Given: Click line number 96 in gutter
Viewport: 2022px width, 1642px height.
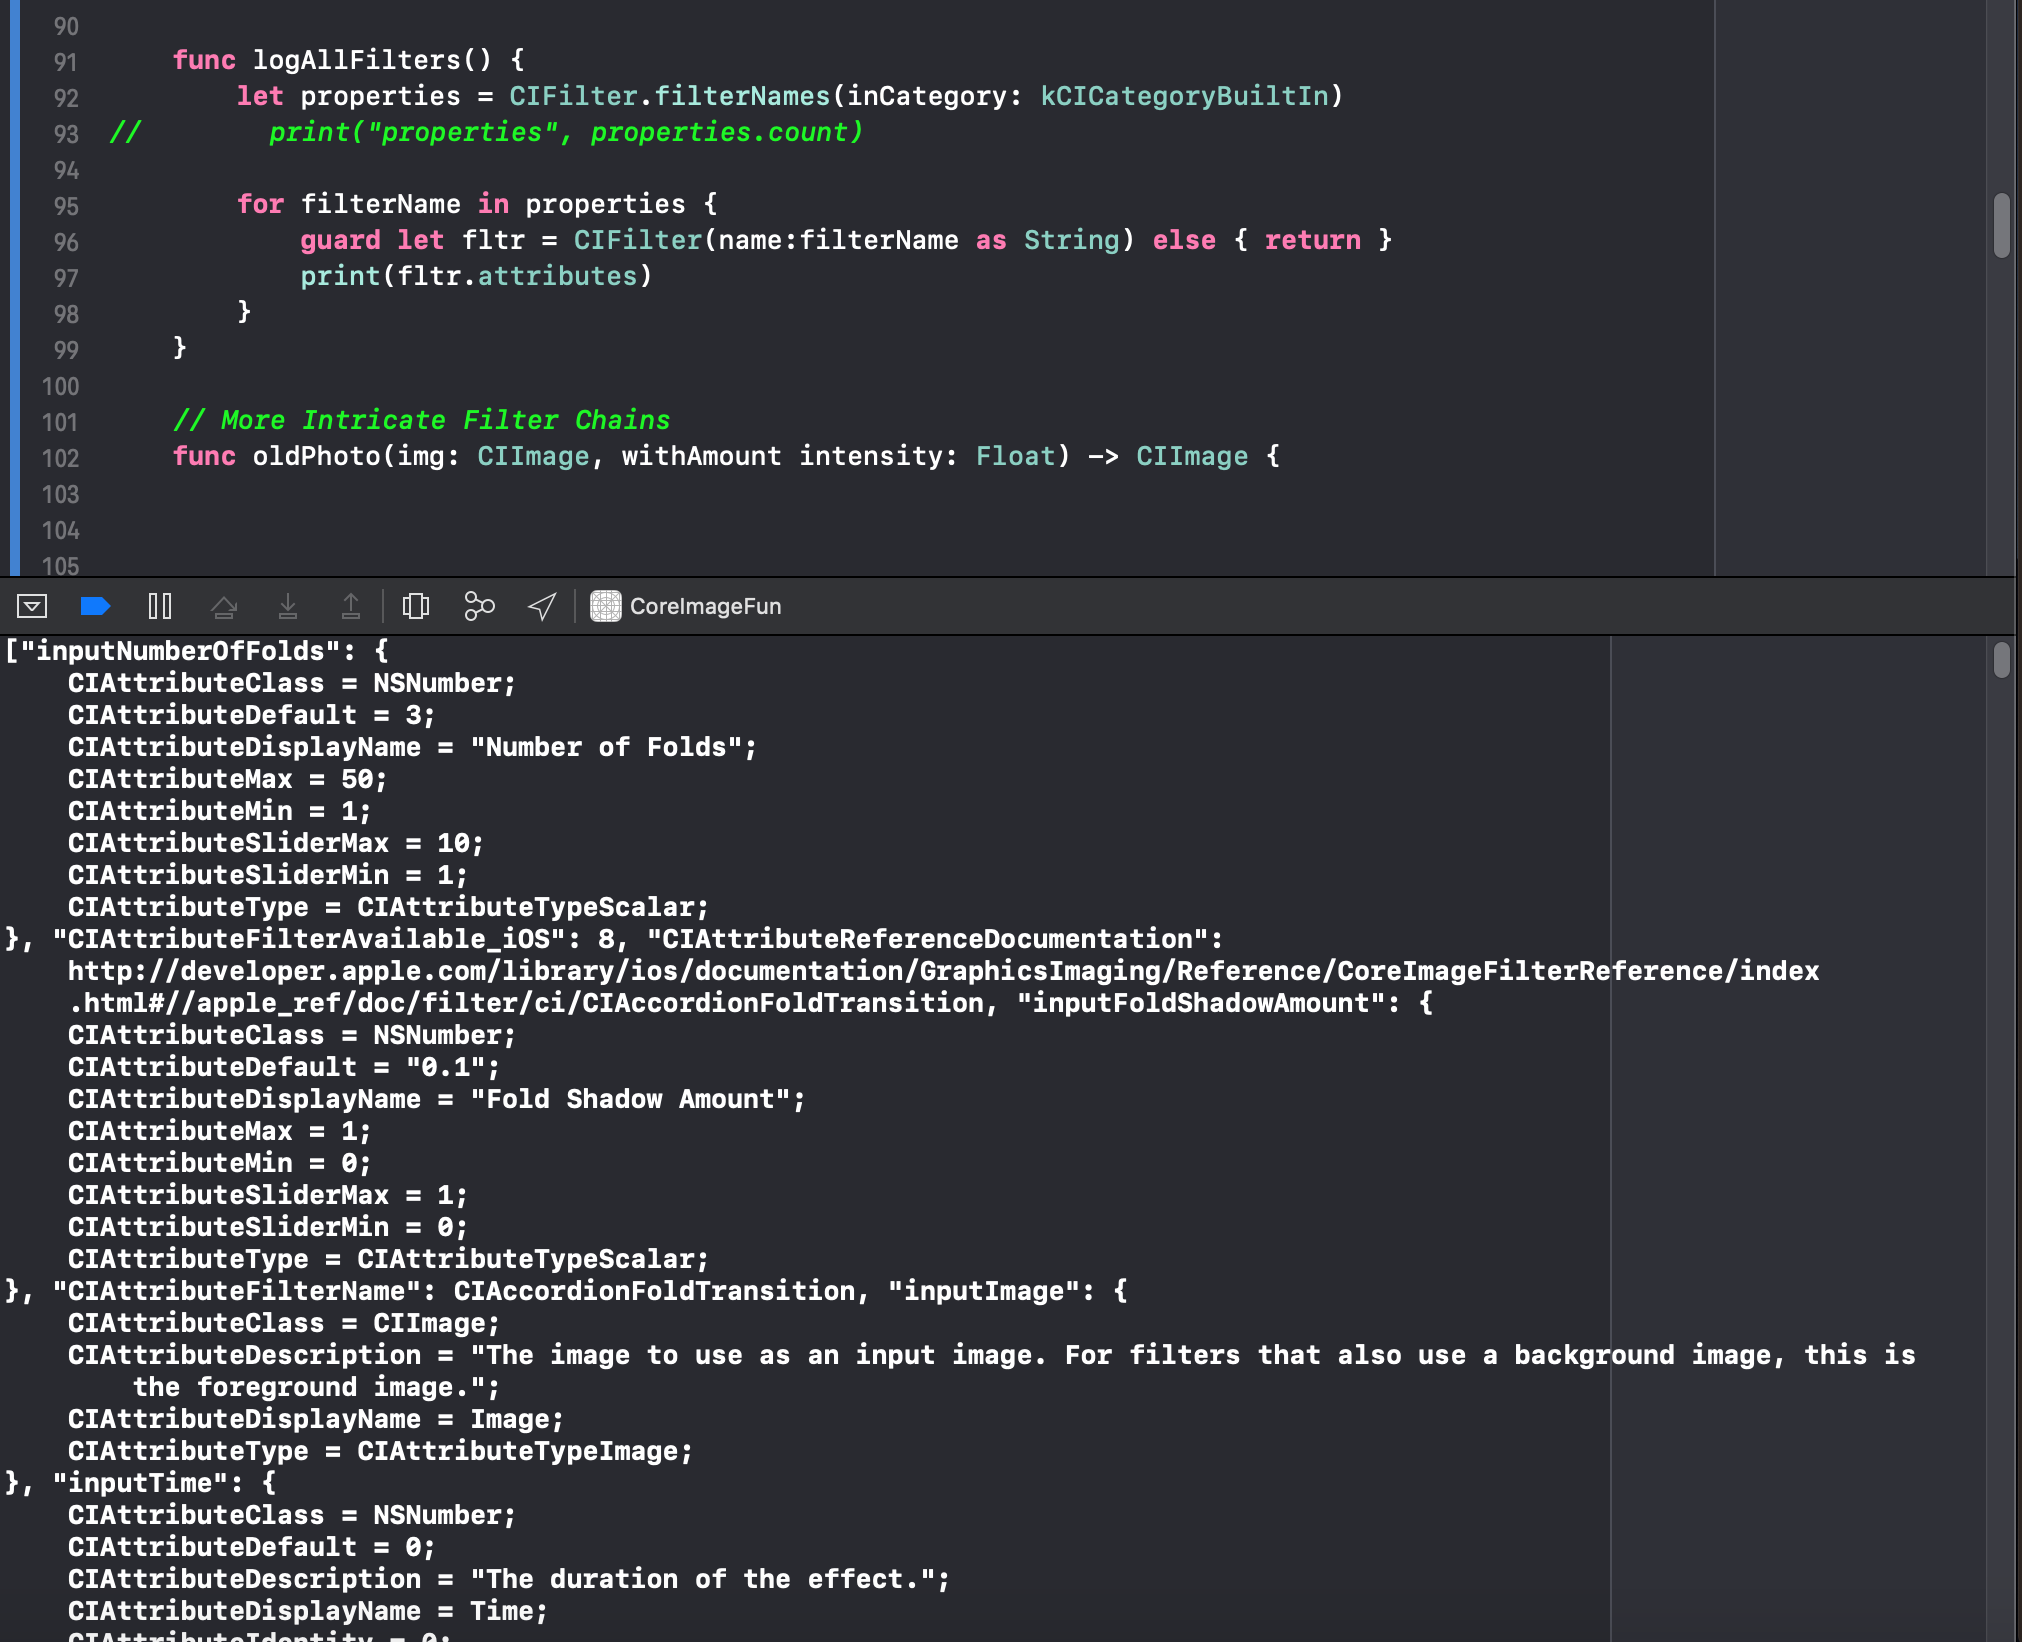Looking at the screenshot, I should [66, 242].
